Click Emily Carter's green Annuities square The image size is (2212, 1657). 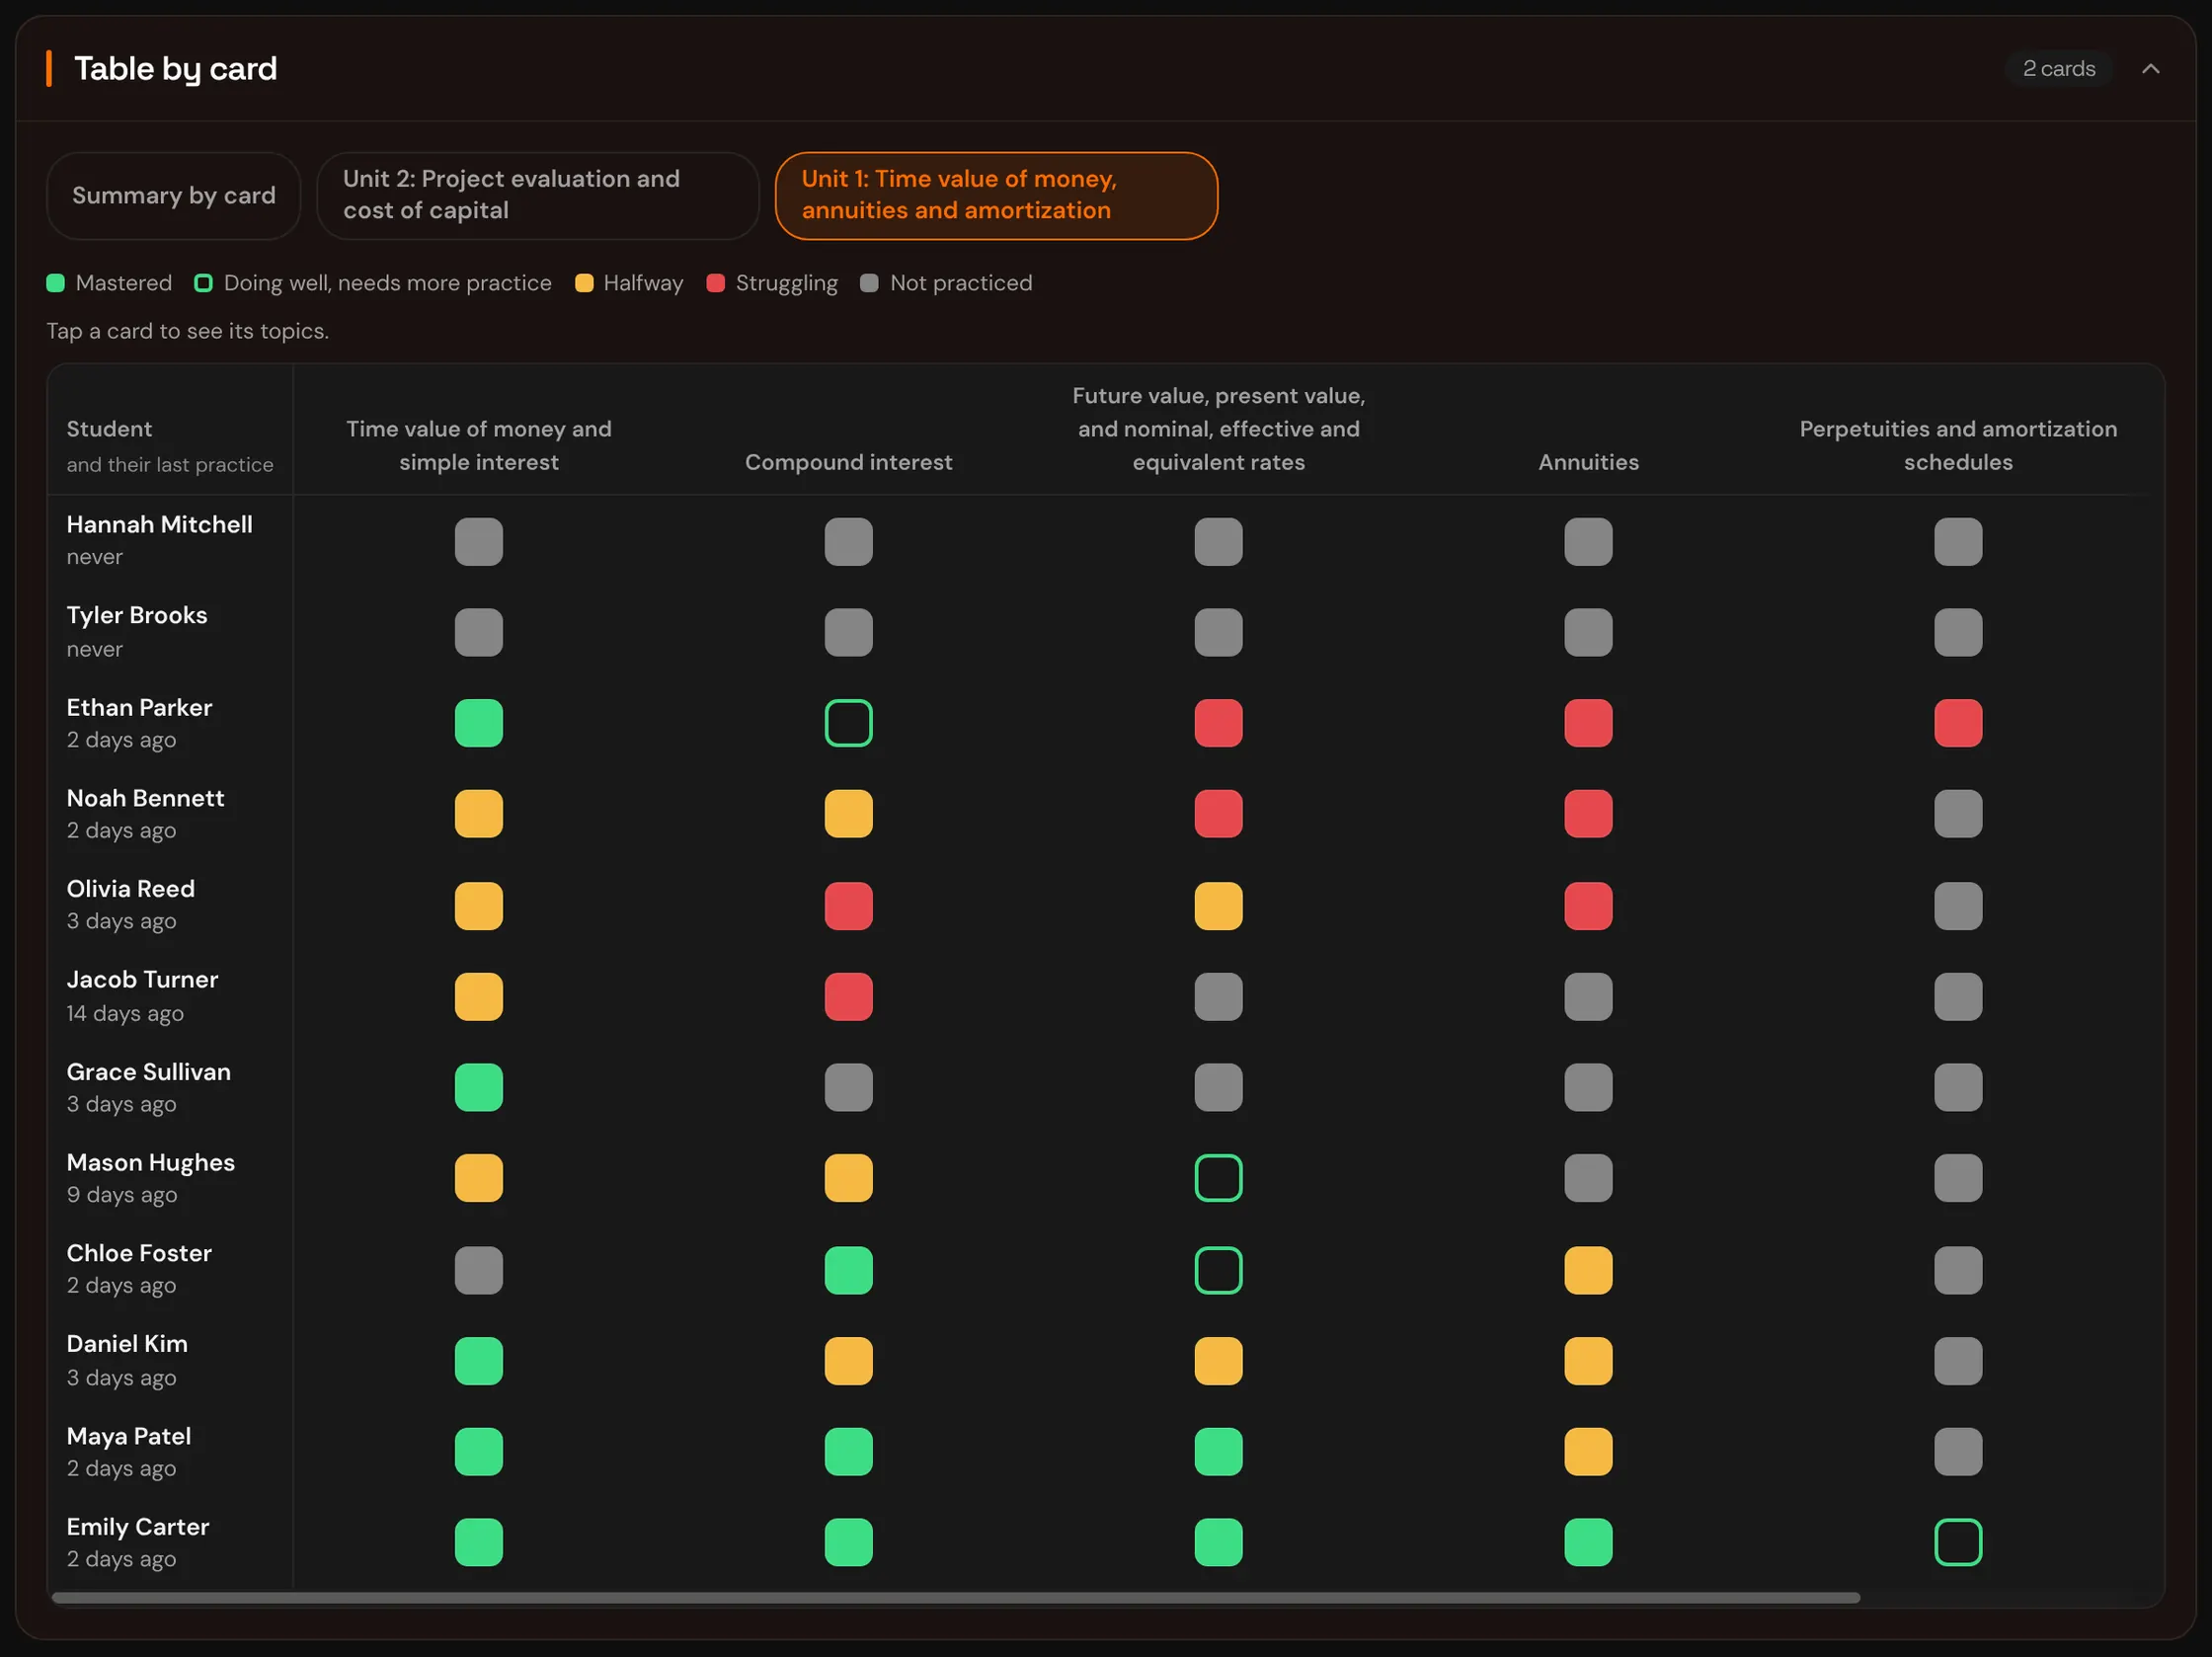click(1588, 1542)
